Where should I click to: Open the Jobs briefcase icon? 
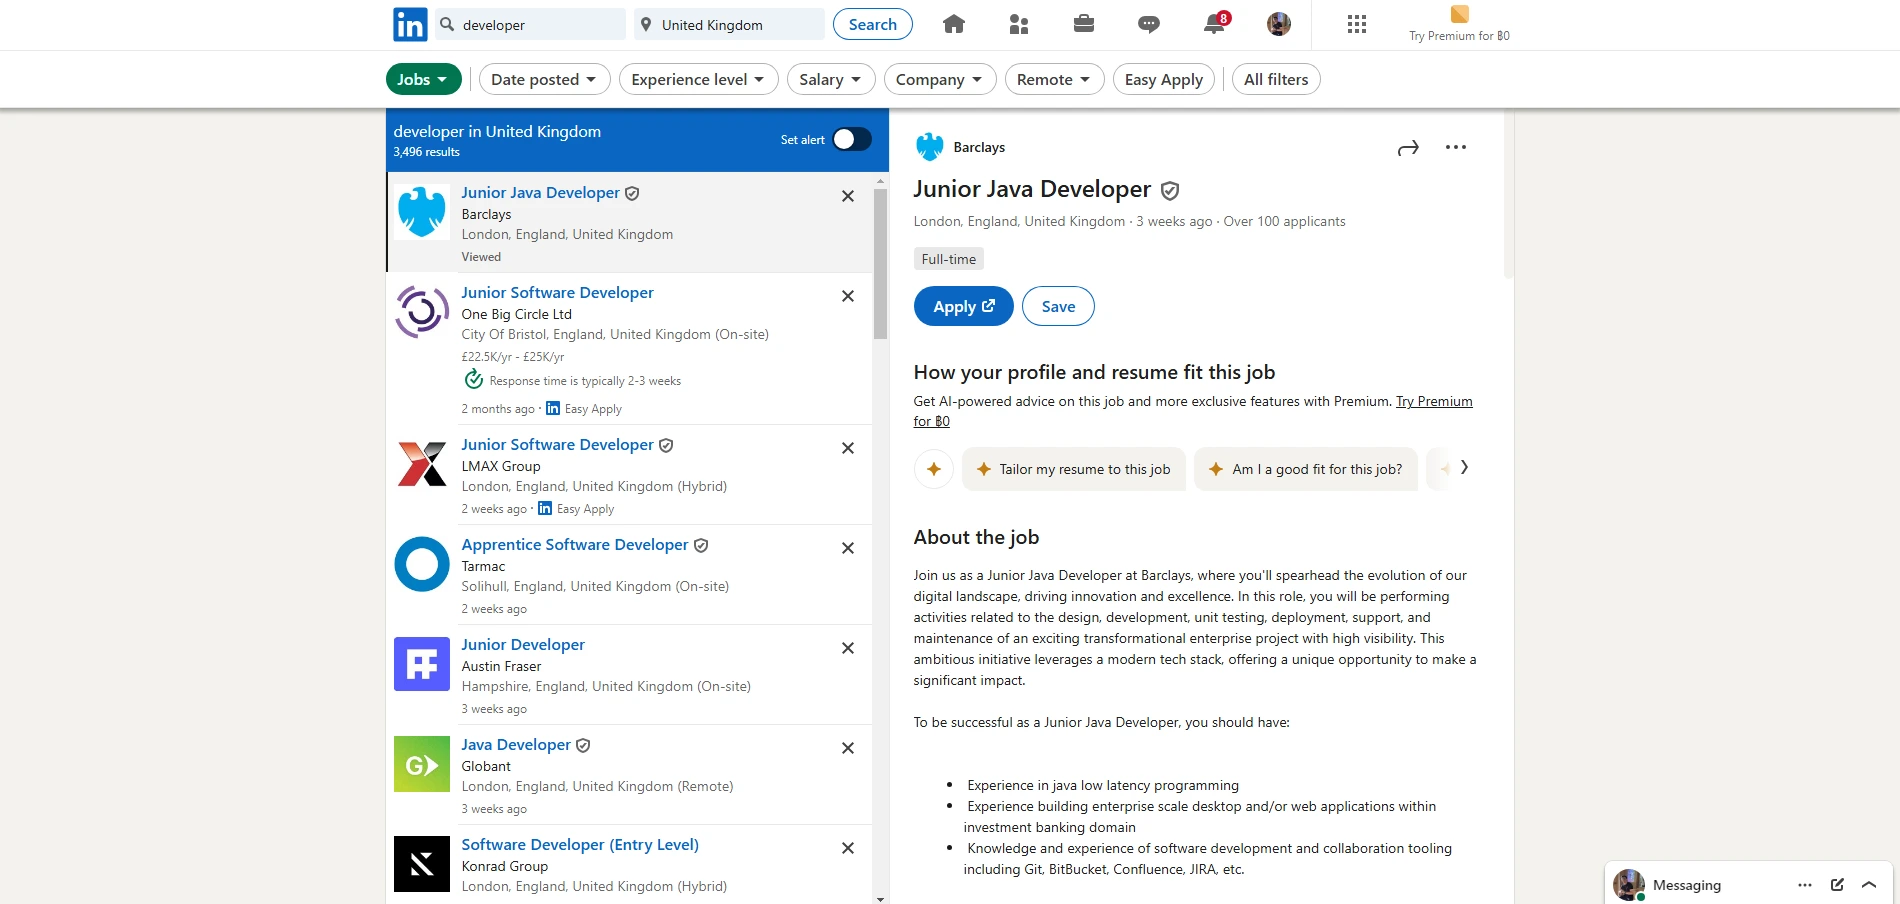[x=1084, y=24]
